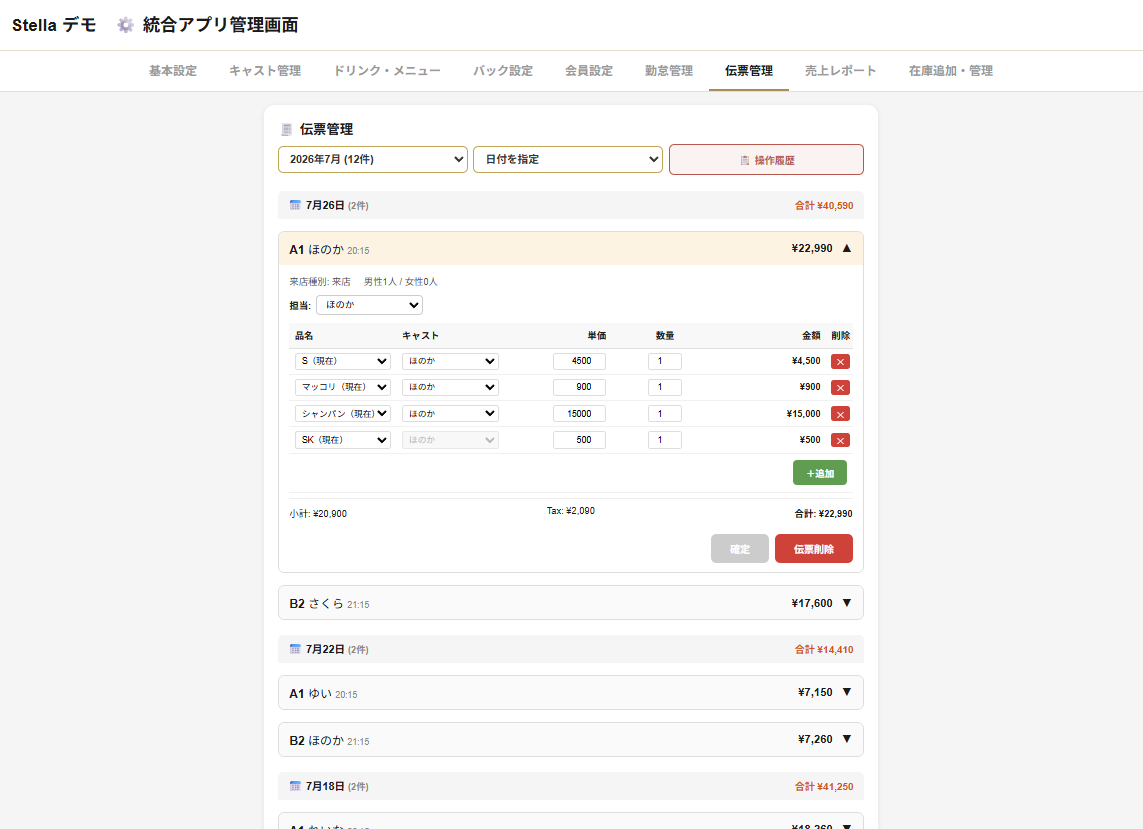Click the 小計: ¥20,900 text
This screenshot has width=1143, height=829.
[x=318, y=514]
